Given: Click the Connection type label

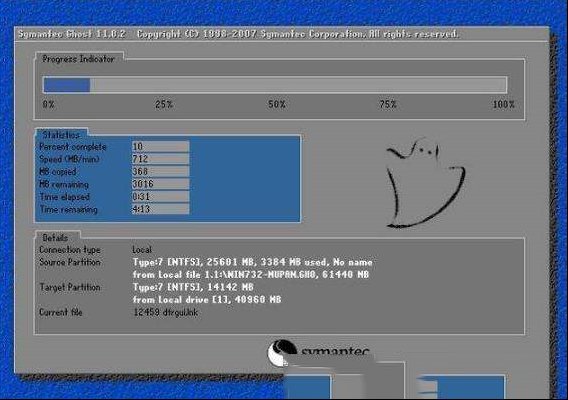Looking at the screenshot, I should pyautogui.click(x=70, y=250).
